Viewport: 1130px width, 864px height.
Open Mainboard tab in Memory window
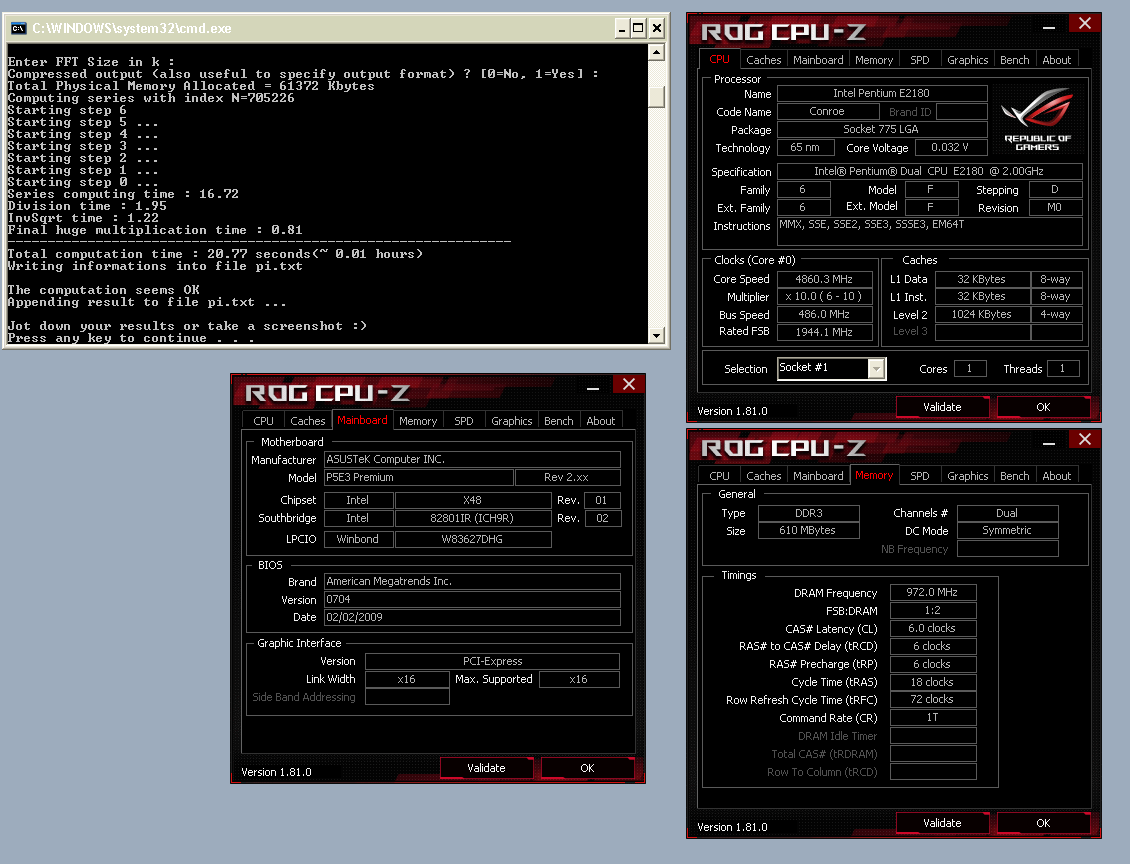818,476
